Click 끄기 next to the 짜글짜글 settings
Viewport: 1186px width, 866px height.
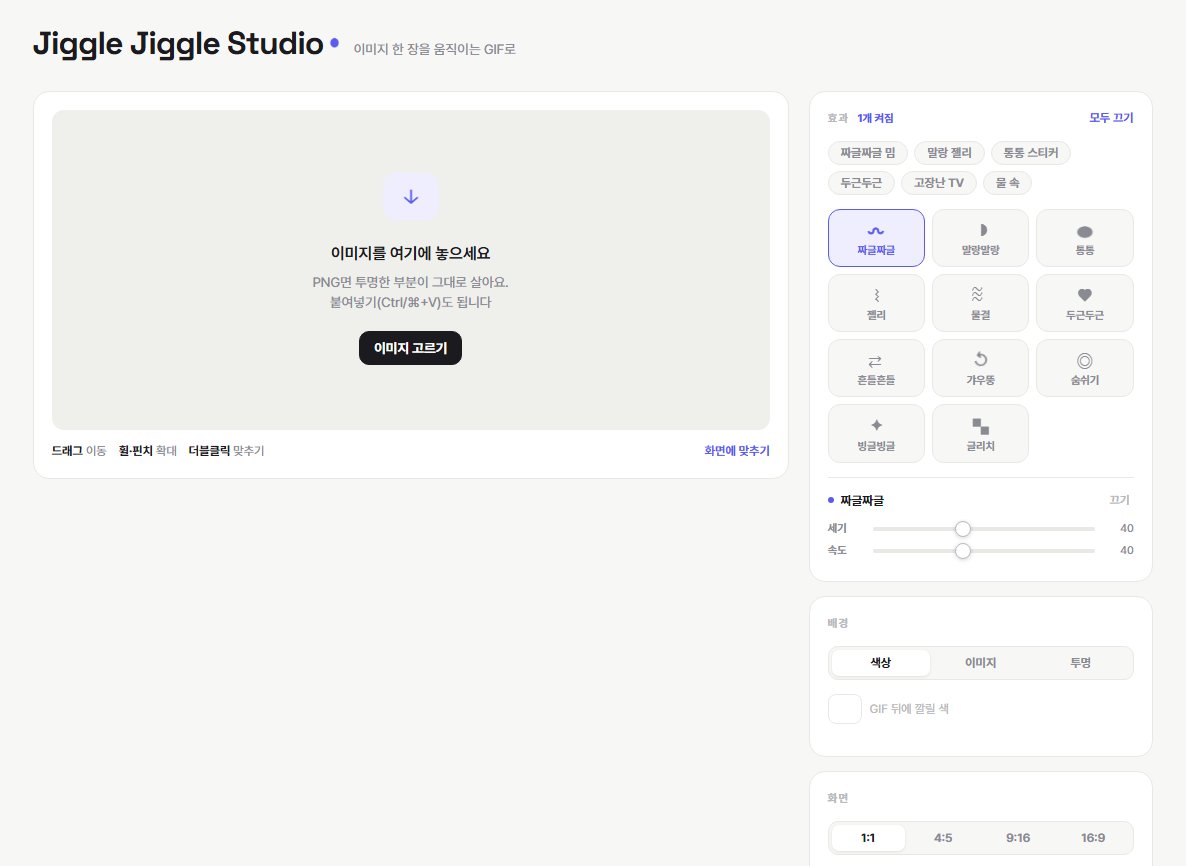pyautogui.click(x=1119, y=500)
